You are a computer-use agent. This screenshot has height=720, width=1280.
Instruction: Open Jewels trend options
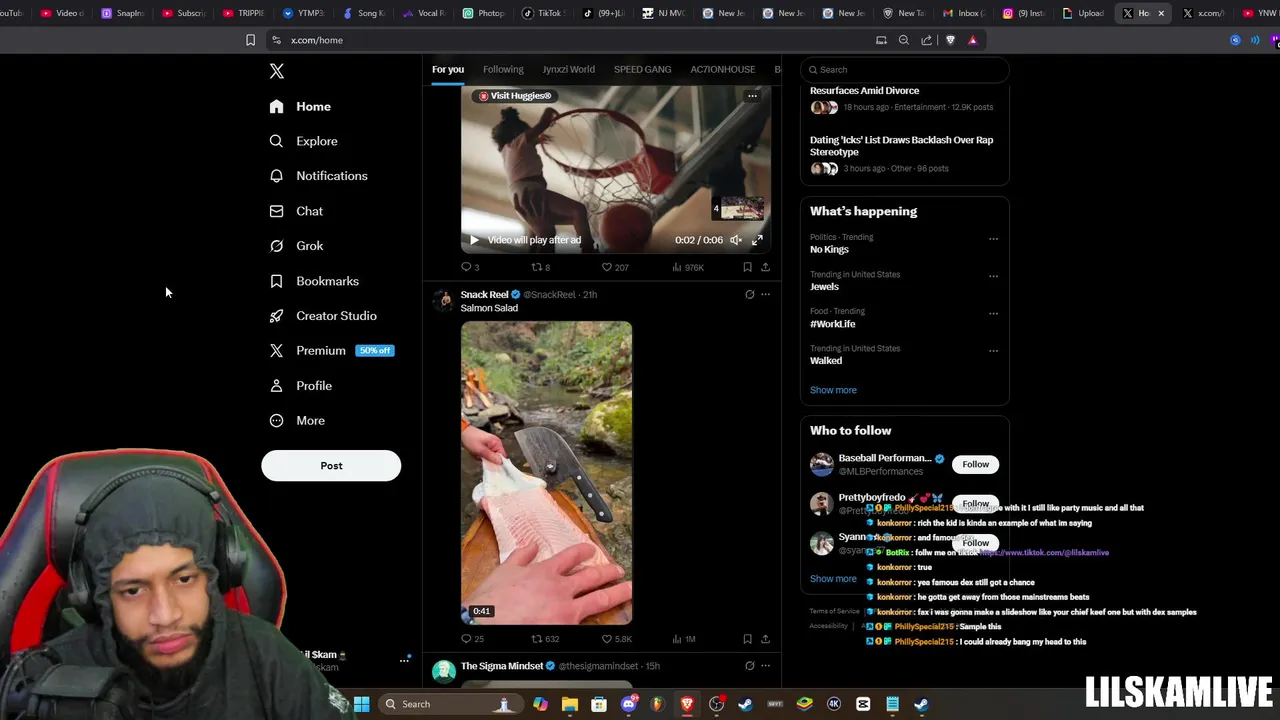coord(993,276)
